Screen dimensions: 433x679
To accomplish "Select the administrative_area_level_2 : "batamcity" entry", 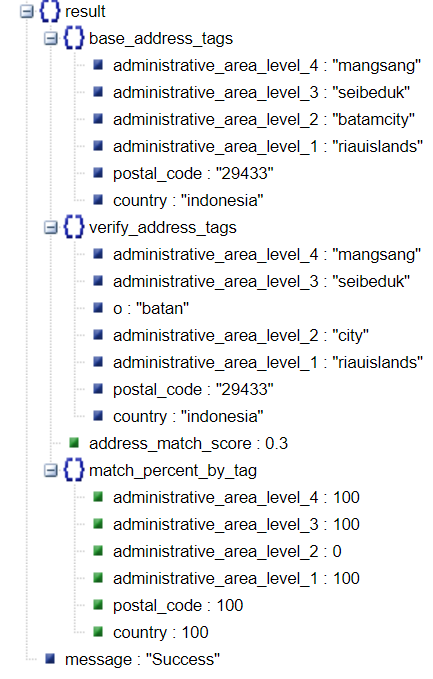I will tap(264, 120).
